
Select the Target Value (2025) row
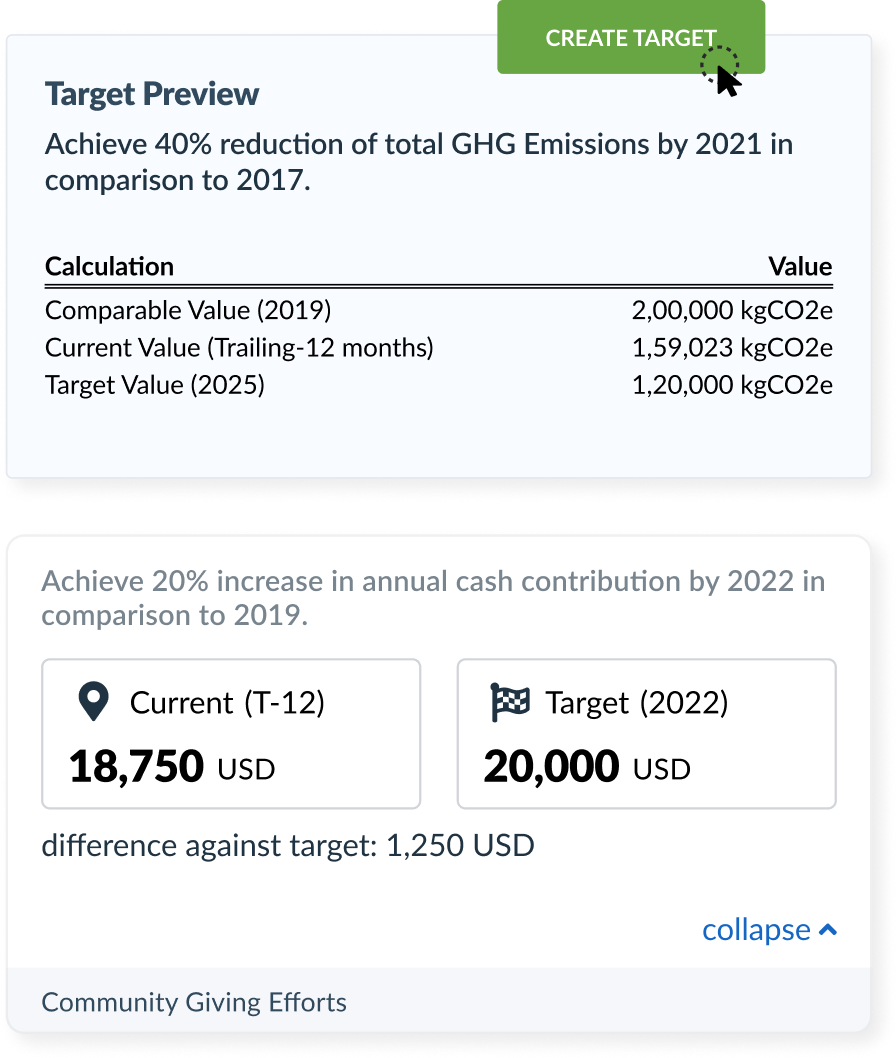pyautogui.click(x=439, y=385)
